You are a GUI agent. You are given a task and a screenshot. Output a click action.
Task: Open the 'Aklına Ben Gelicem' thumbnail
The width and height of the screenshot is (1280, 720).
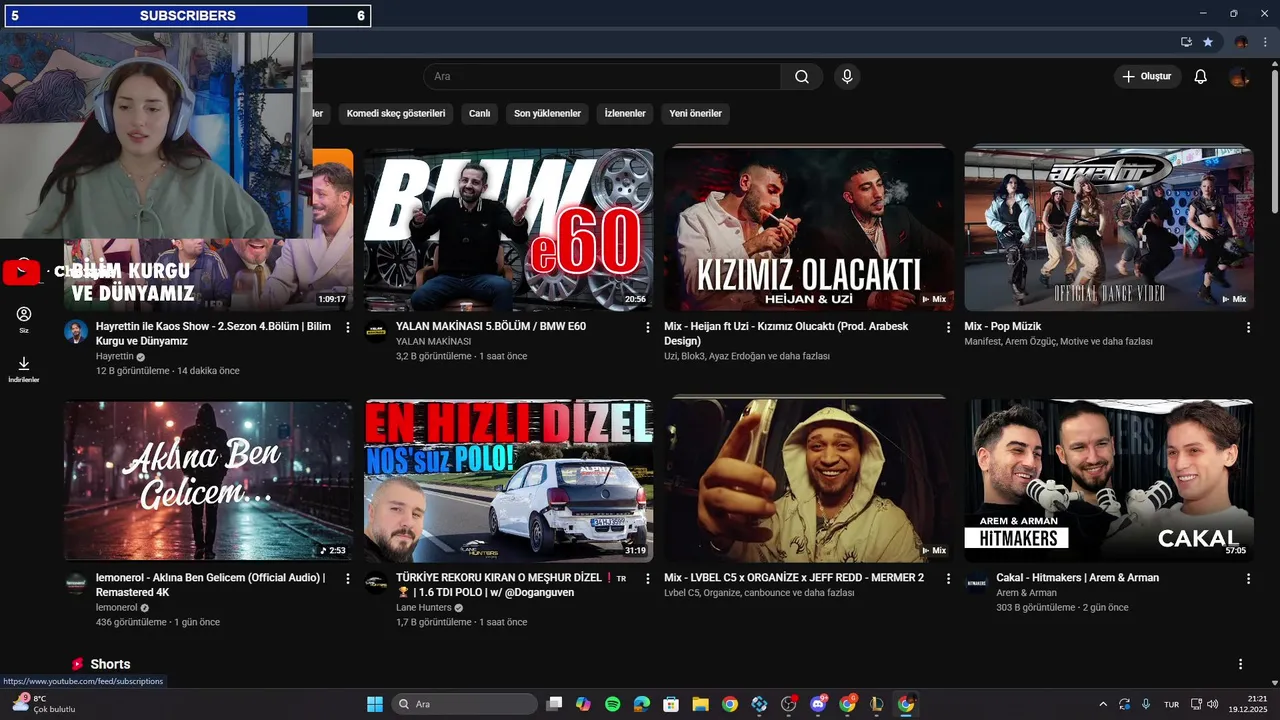coord(208,481)
